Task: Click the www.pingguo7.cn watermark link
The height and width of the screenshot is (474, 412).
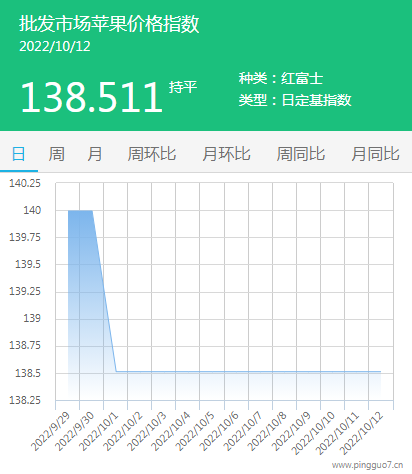Action: pyautogui.click(x=368, y=465)
